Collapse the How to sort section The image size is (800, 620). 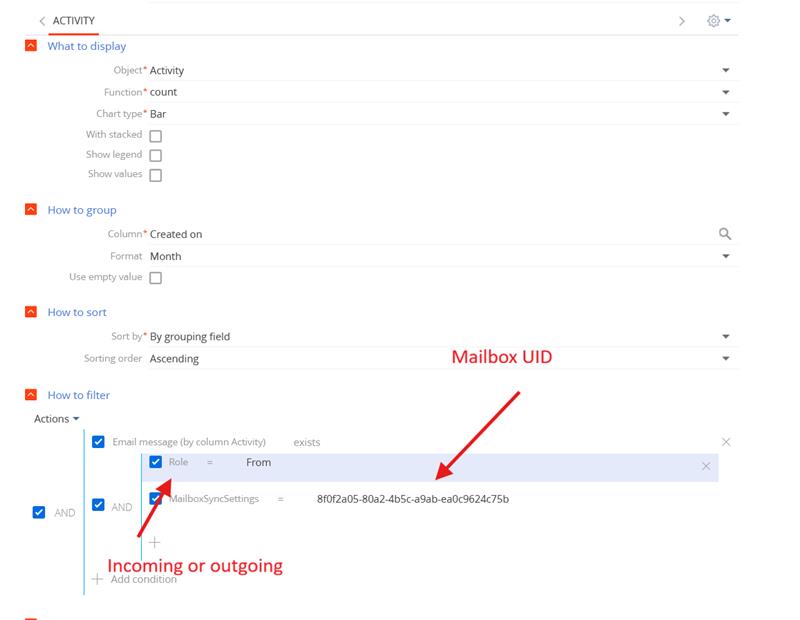coord(31,312)
